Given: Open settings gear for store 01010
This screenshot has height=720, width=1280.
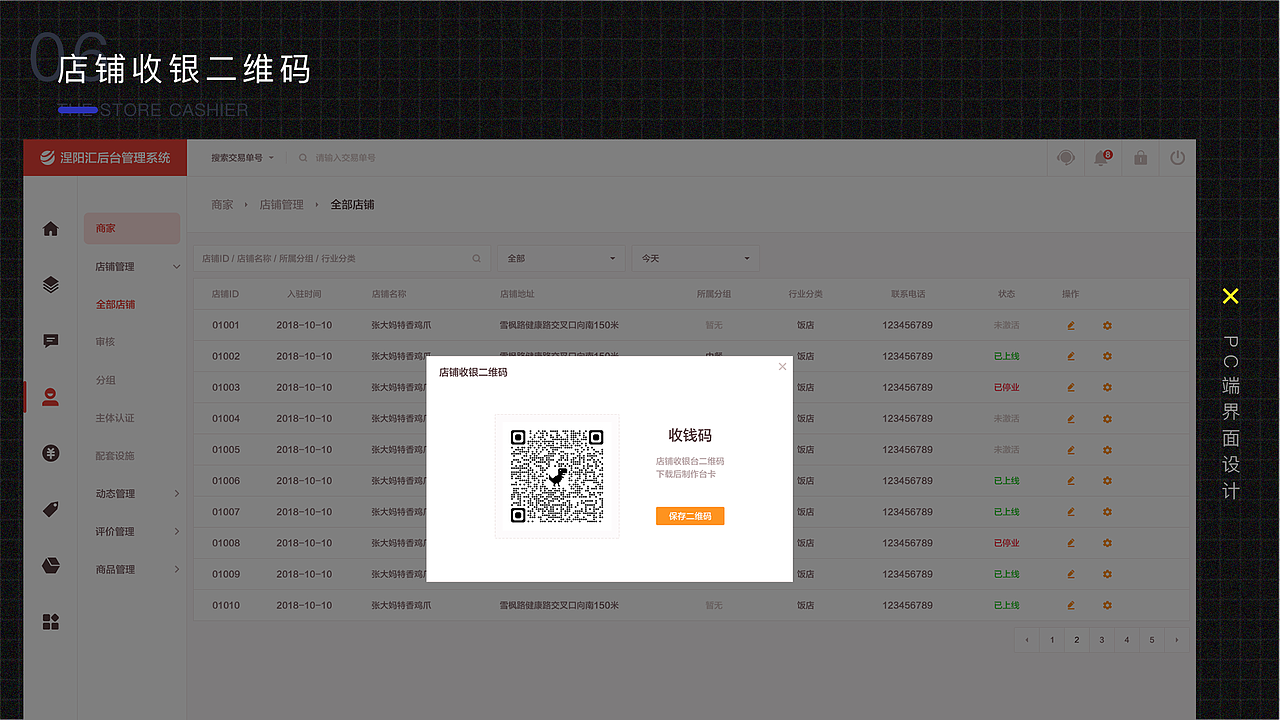Looking at the screenshot, I should tap(1107, 605).
